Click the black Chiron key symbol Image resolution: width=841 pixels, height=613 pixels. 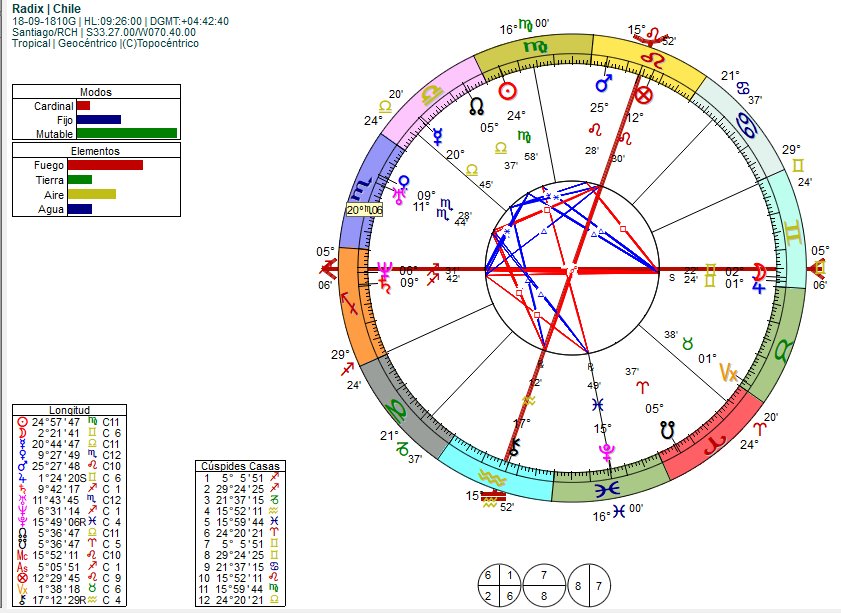pyautogui.click(x=514, y=447)
